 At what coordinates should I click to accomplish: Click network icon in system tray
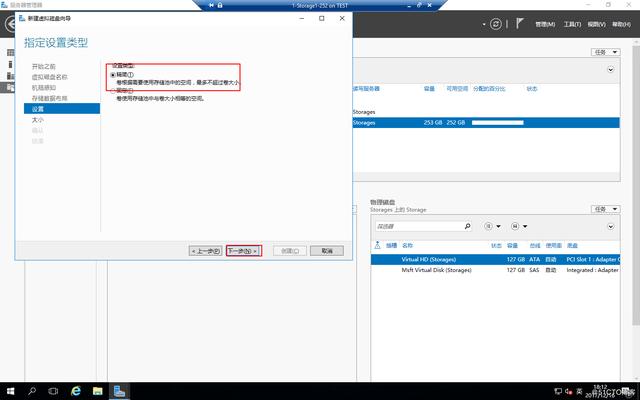click(x=558, y=391)
